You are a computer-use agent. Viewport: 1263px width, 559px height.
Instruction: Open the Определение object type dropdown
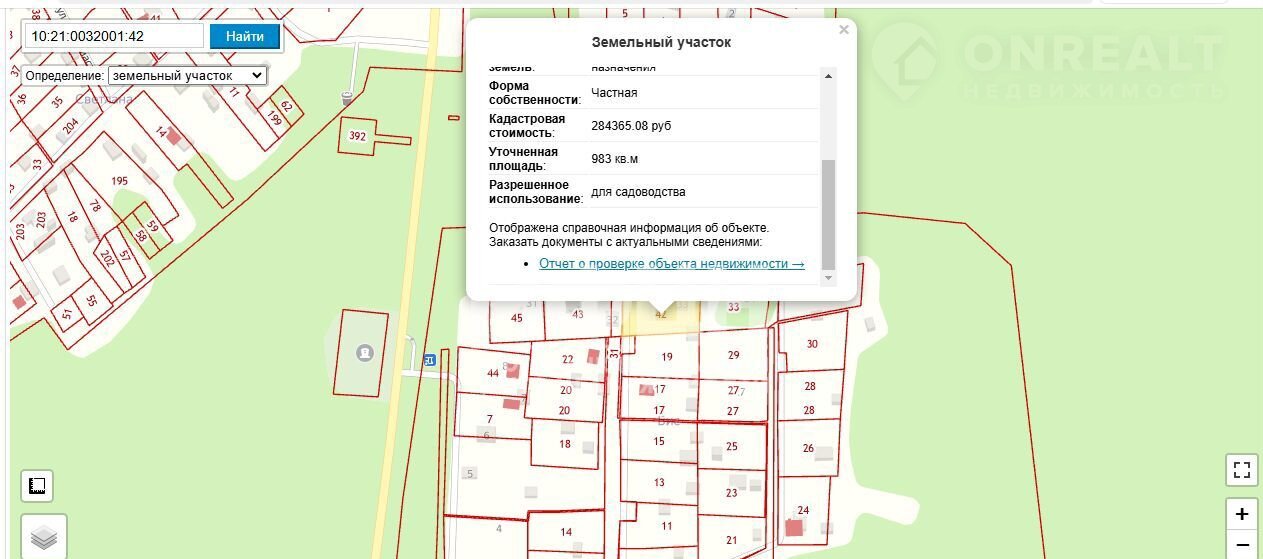tap(187, 75)
